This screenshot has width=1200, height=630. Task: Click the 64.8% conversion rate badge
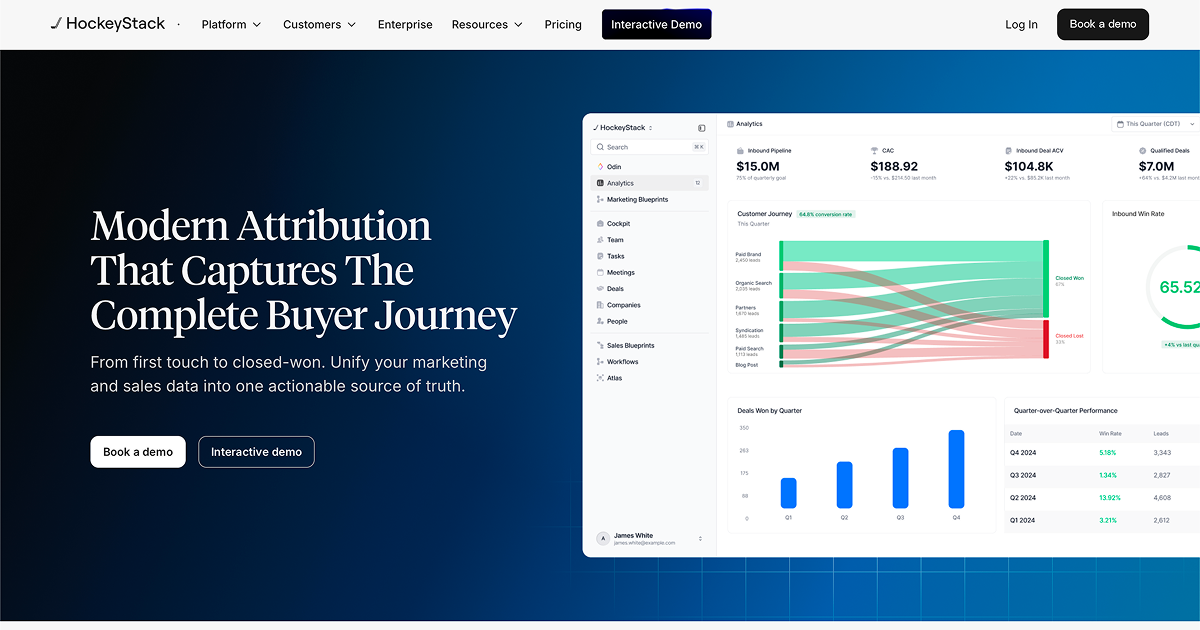826,214
